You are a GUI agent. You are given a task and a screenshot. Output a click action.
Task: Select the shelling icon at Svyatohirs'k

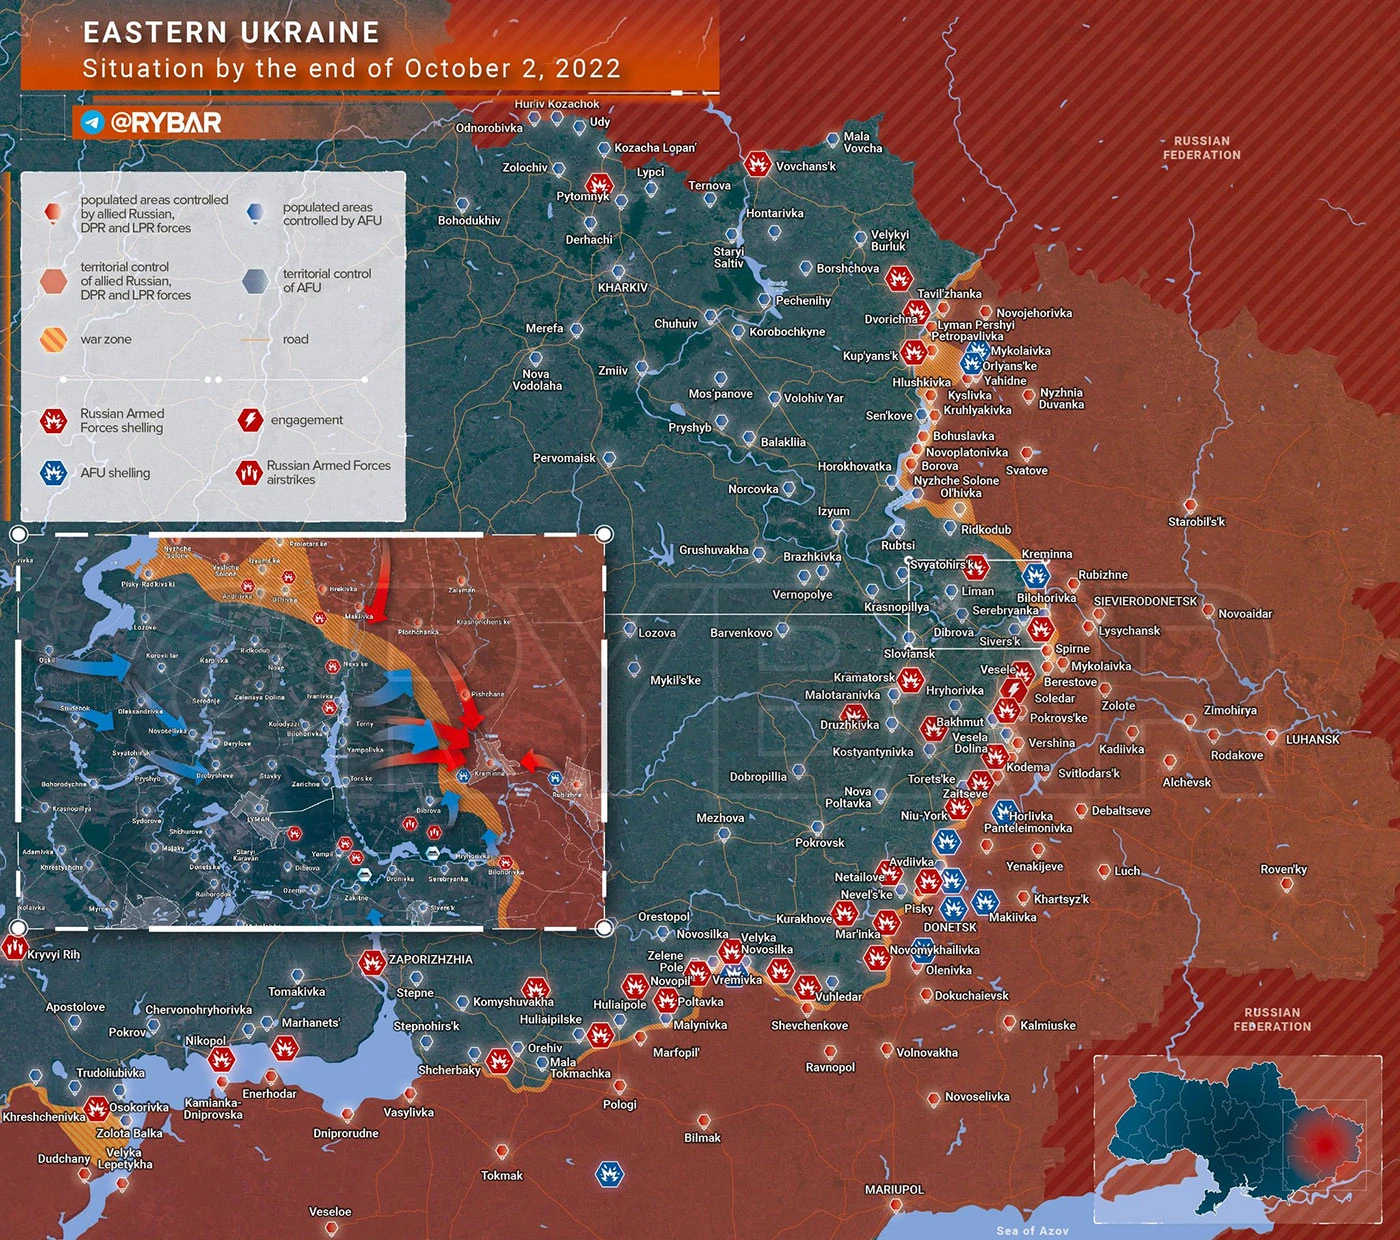click(976, 568)
